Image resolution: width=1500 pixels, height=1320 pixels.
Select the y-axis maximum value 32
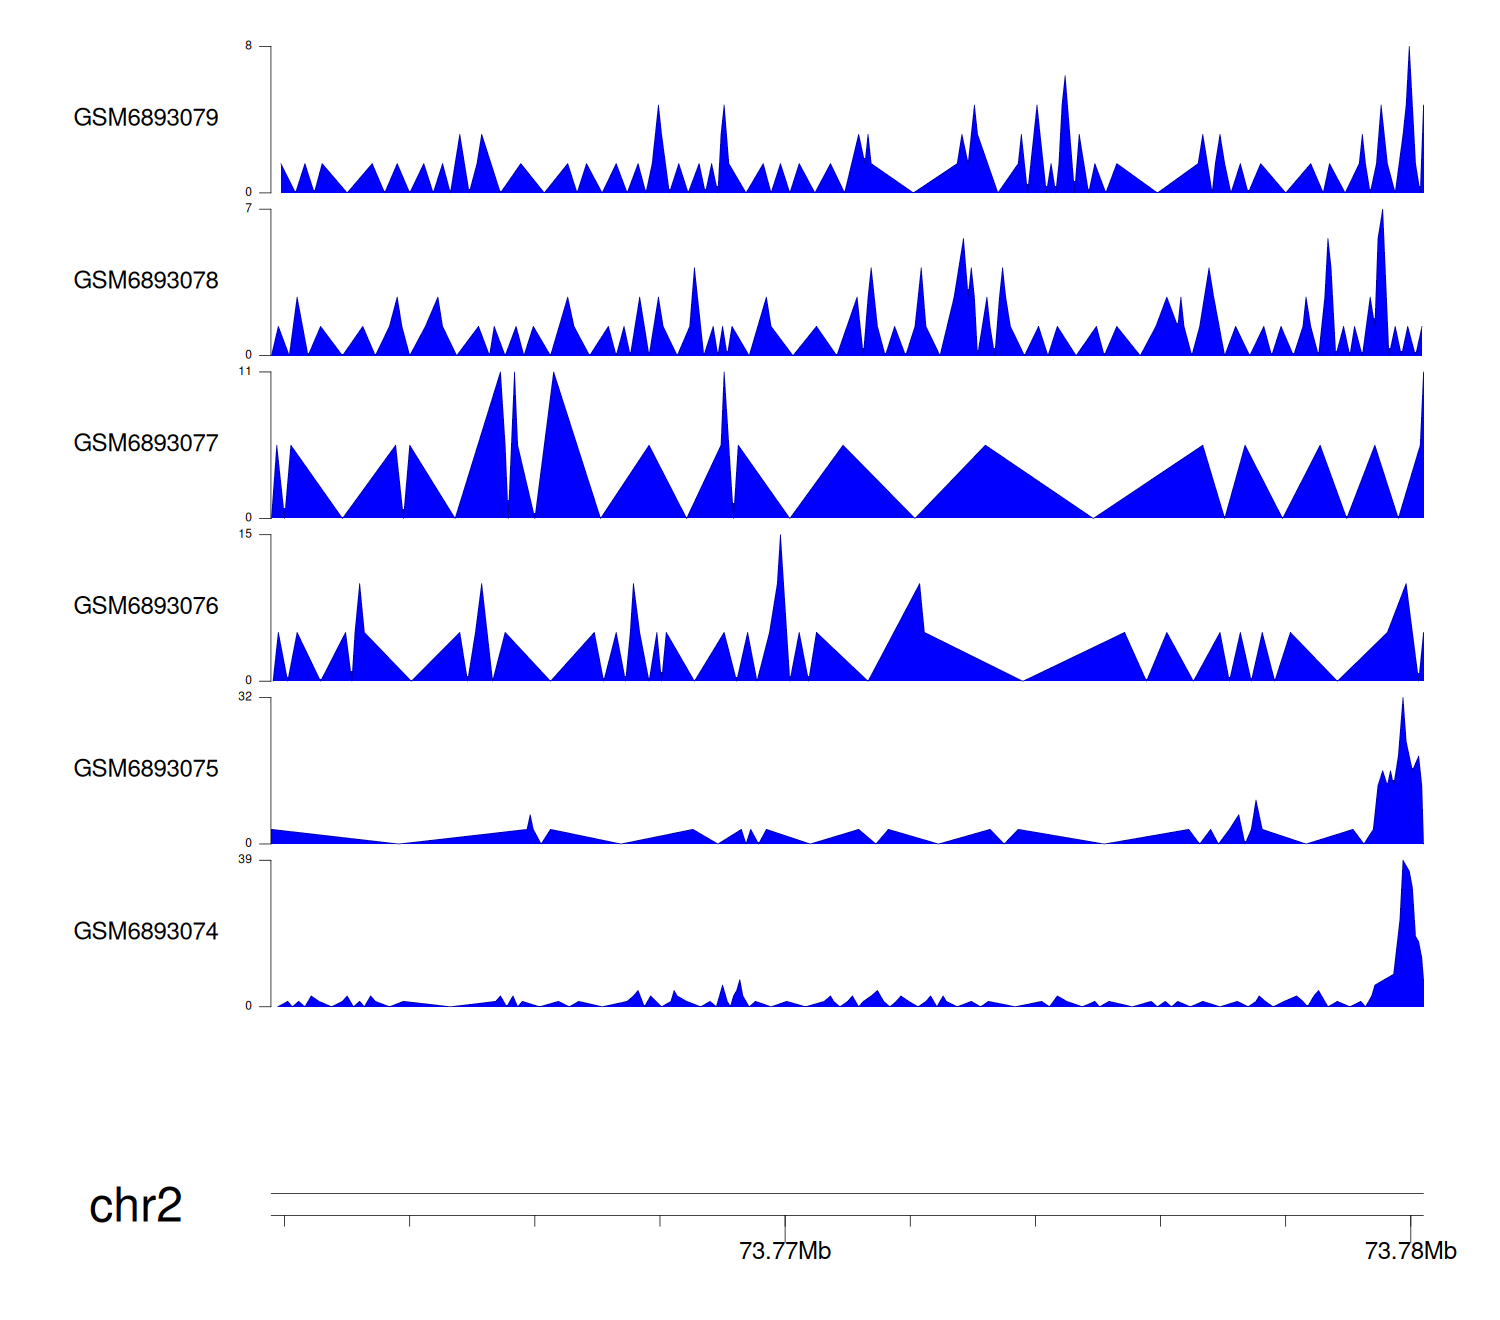coord(246,697)
